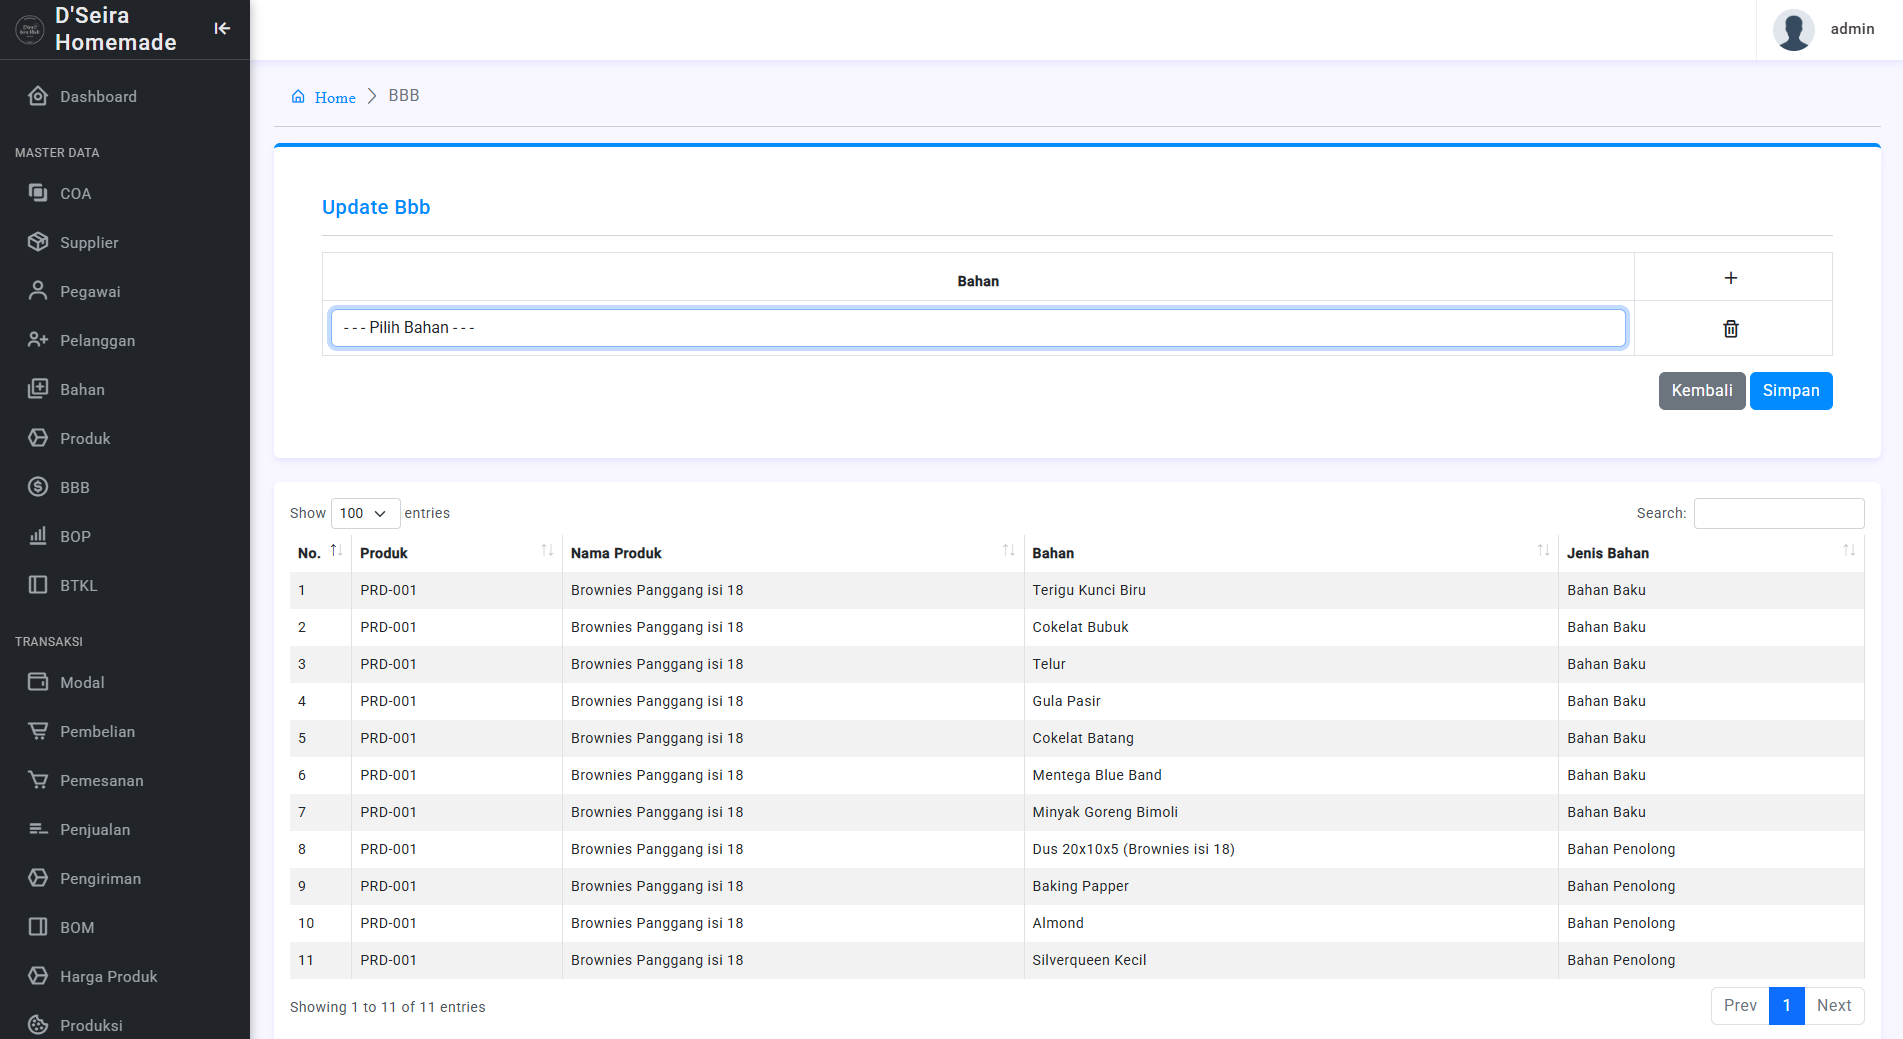Click the admin avatar picture
The height and width of the screenshot is (1039, 1903).
(1794, 30)
